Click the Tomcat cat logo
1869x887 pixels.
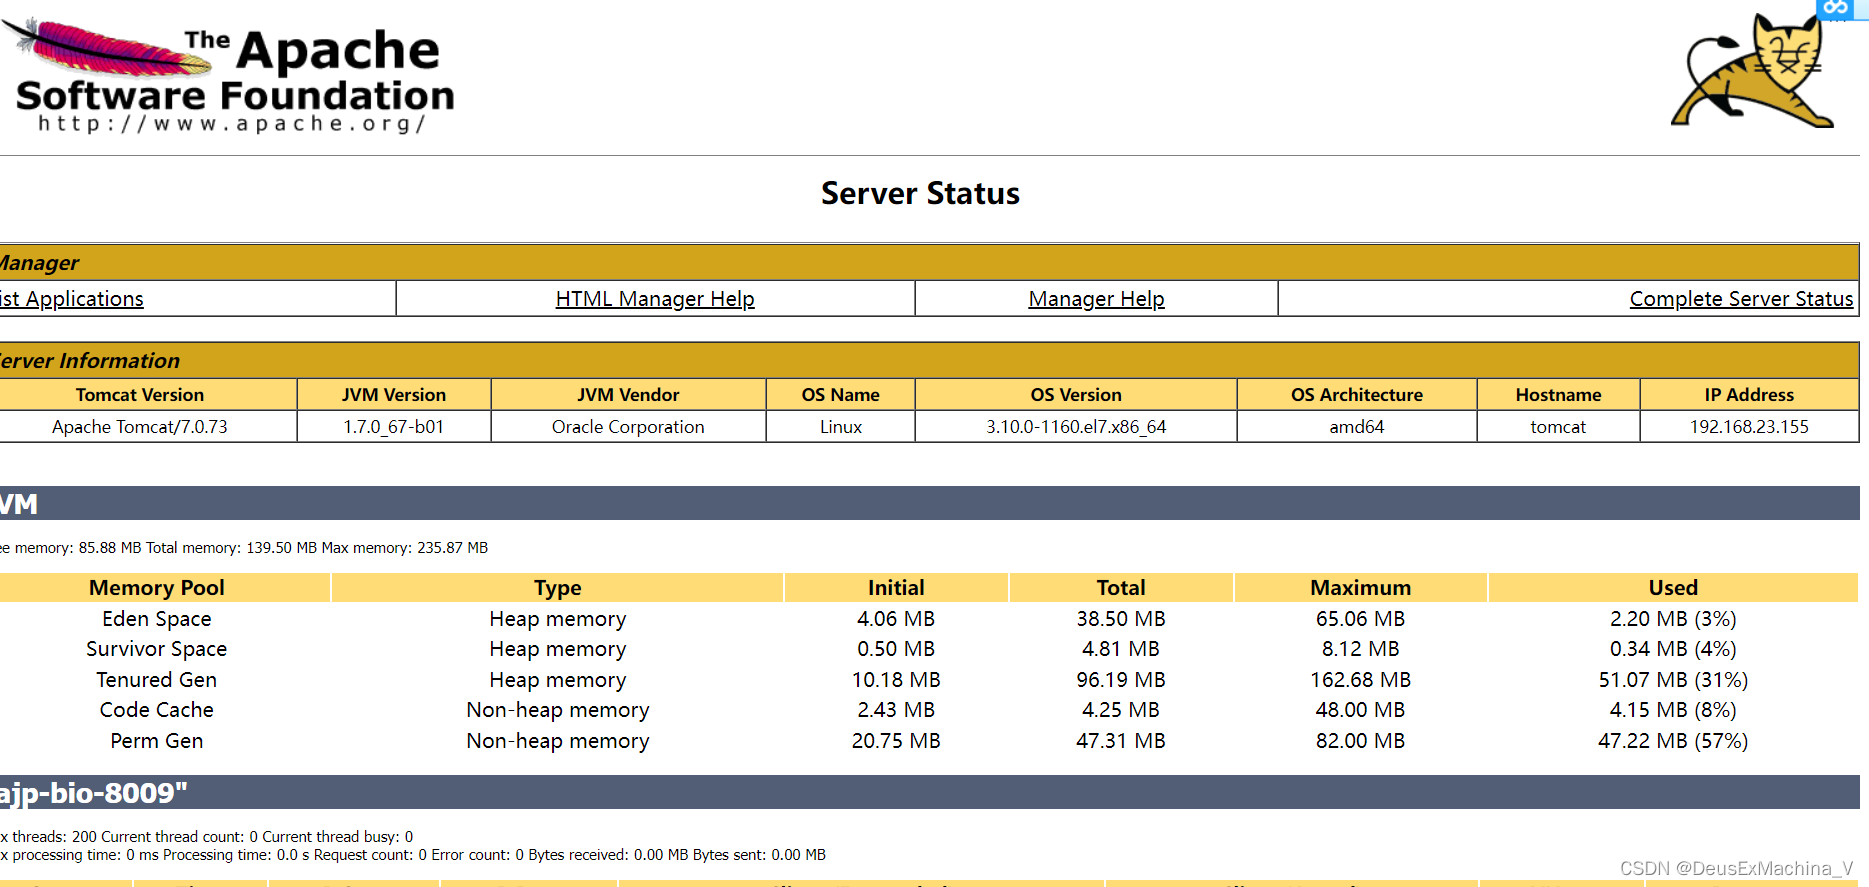[1753, 71]
